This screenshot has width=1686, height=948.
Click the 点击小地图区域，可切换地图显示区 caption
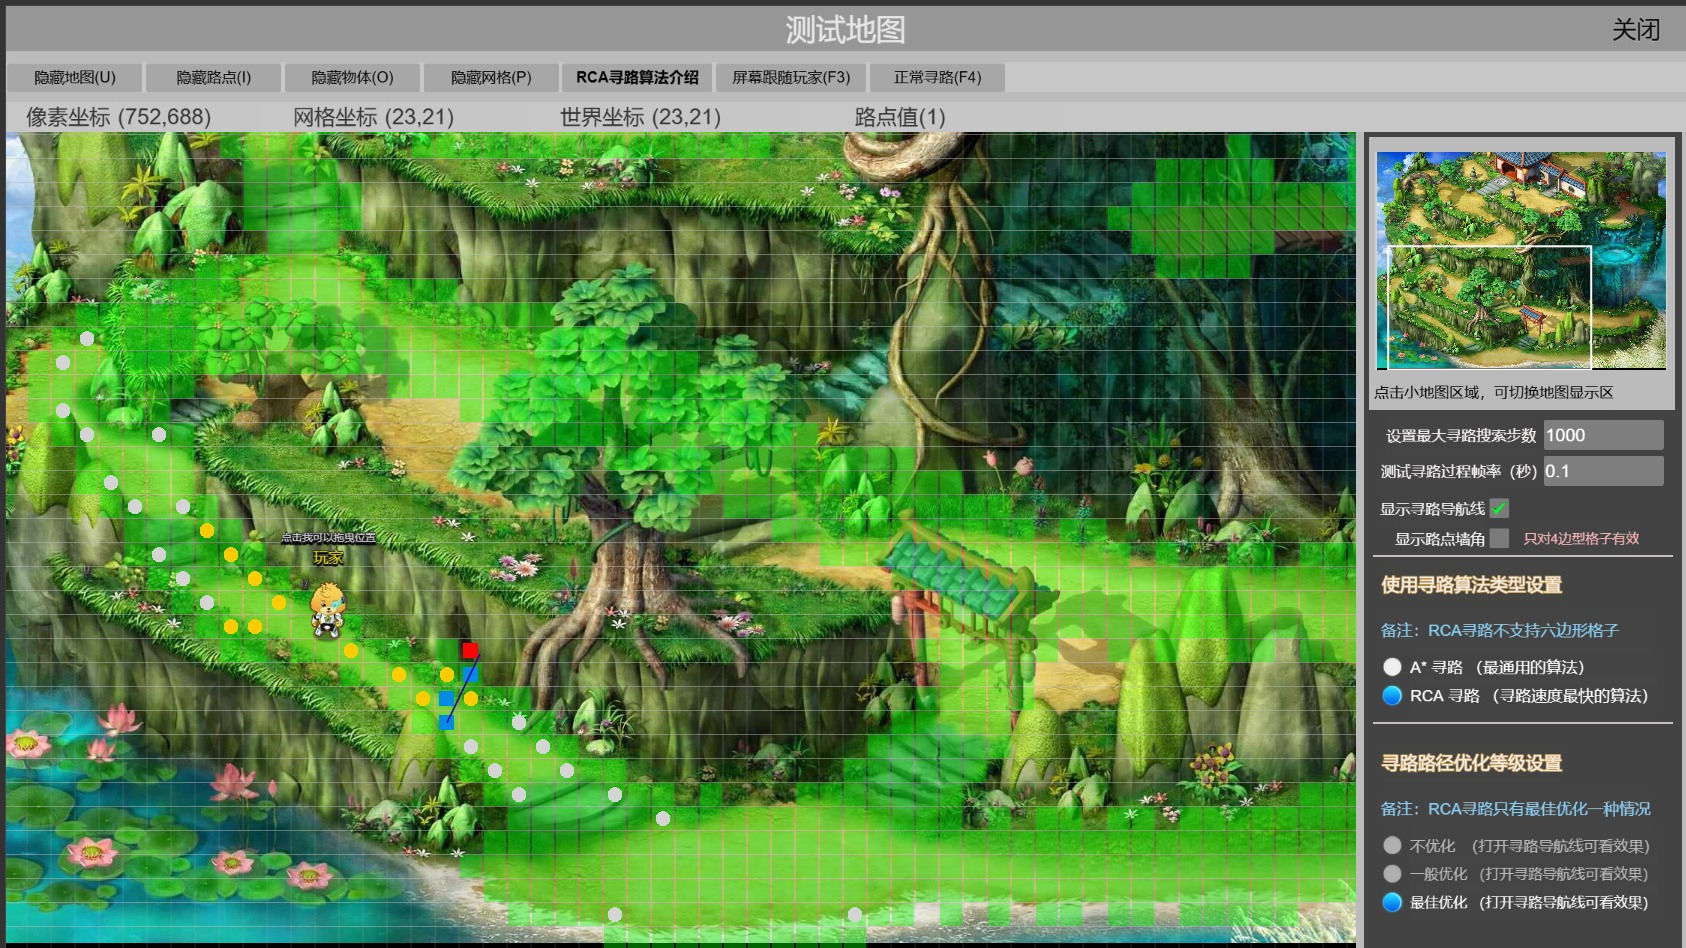[x=1493, y=393]
